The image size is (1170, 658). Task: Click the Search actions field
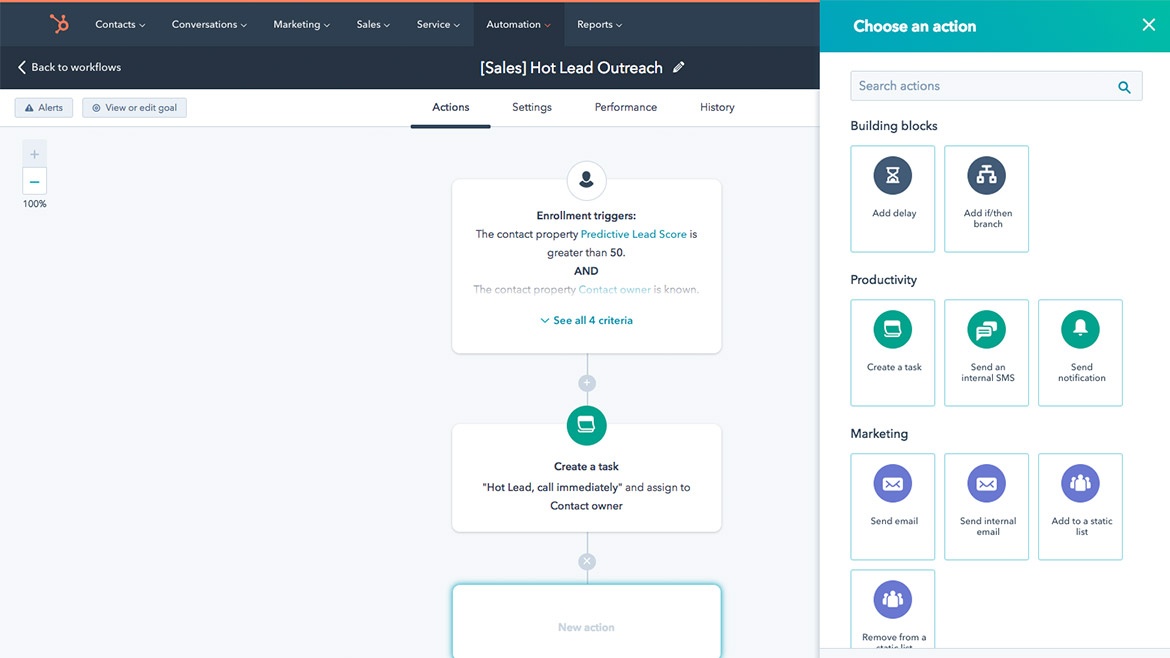[x=980, y=87]
